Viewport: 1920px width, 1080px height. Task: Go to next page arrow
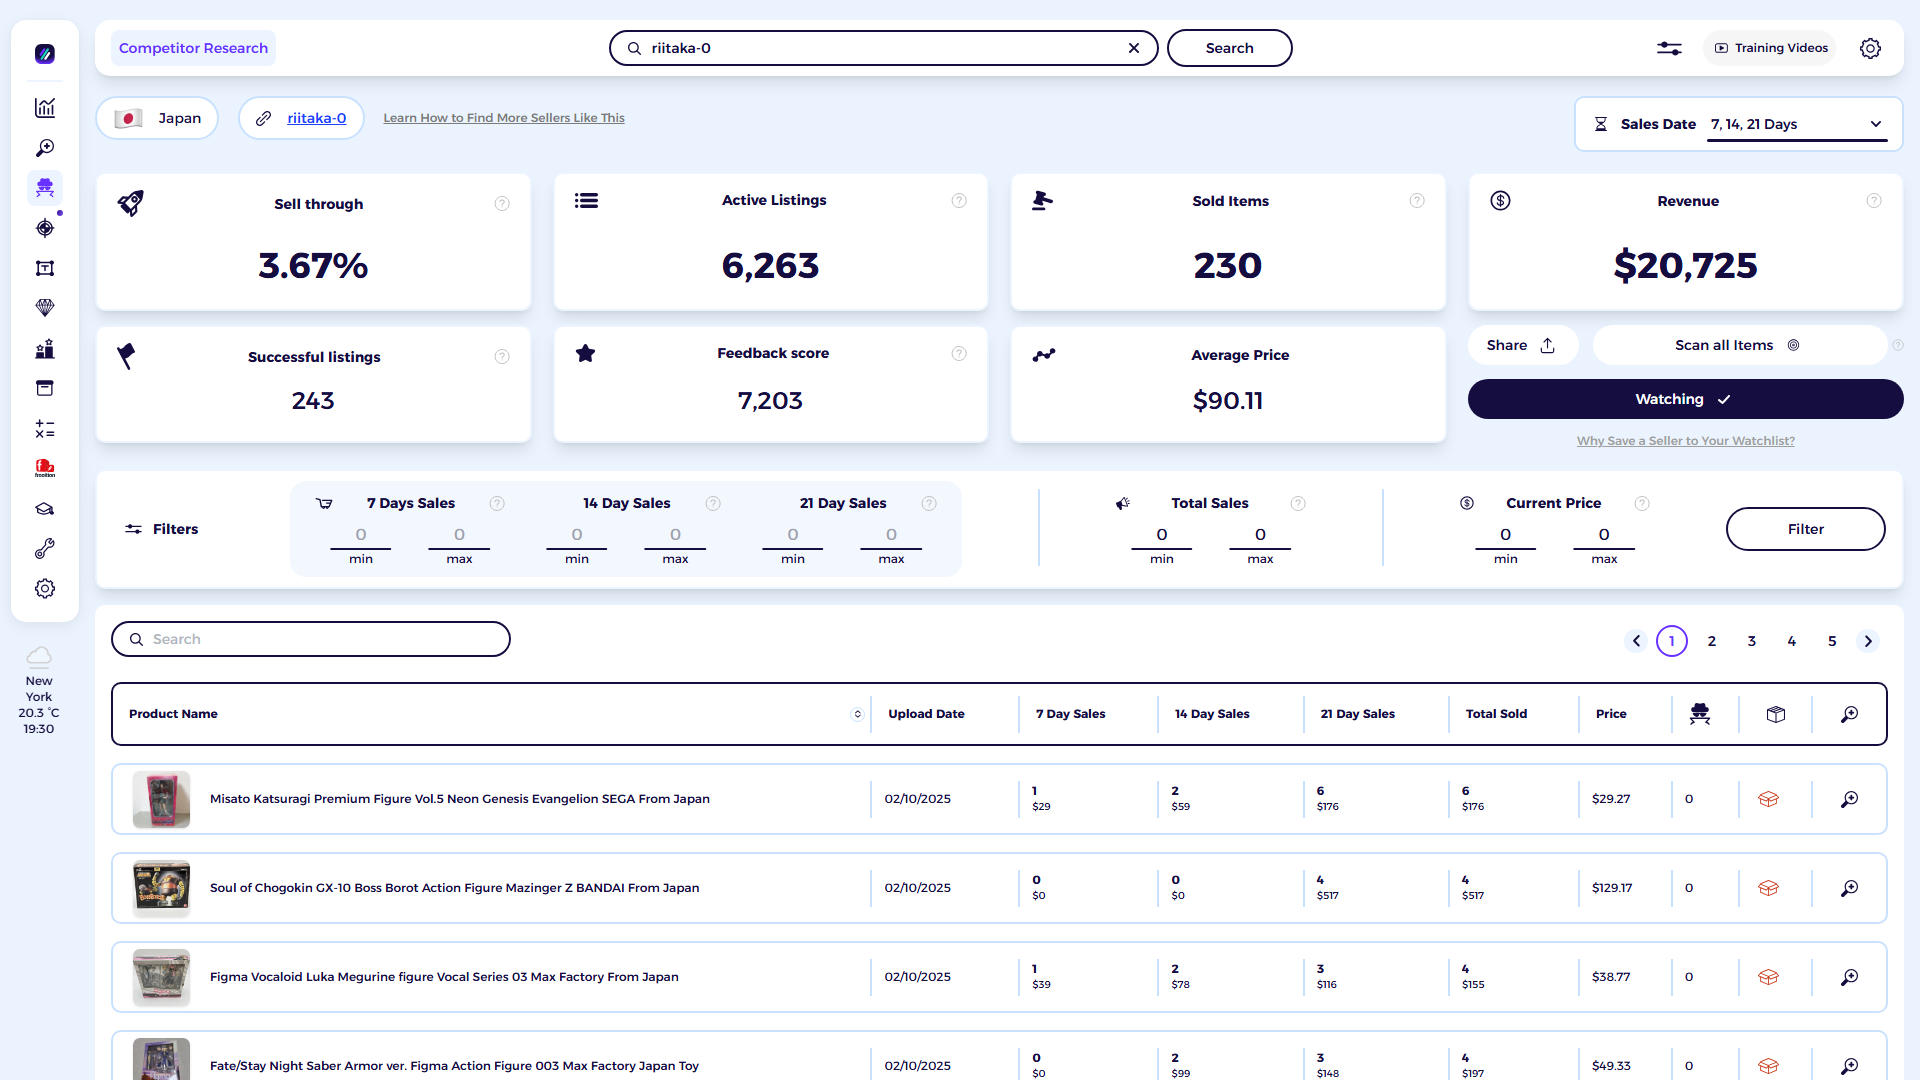[x=1868, y=641]
